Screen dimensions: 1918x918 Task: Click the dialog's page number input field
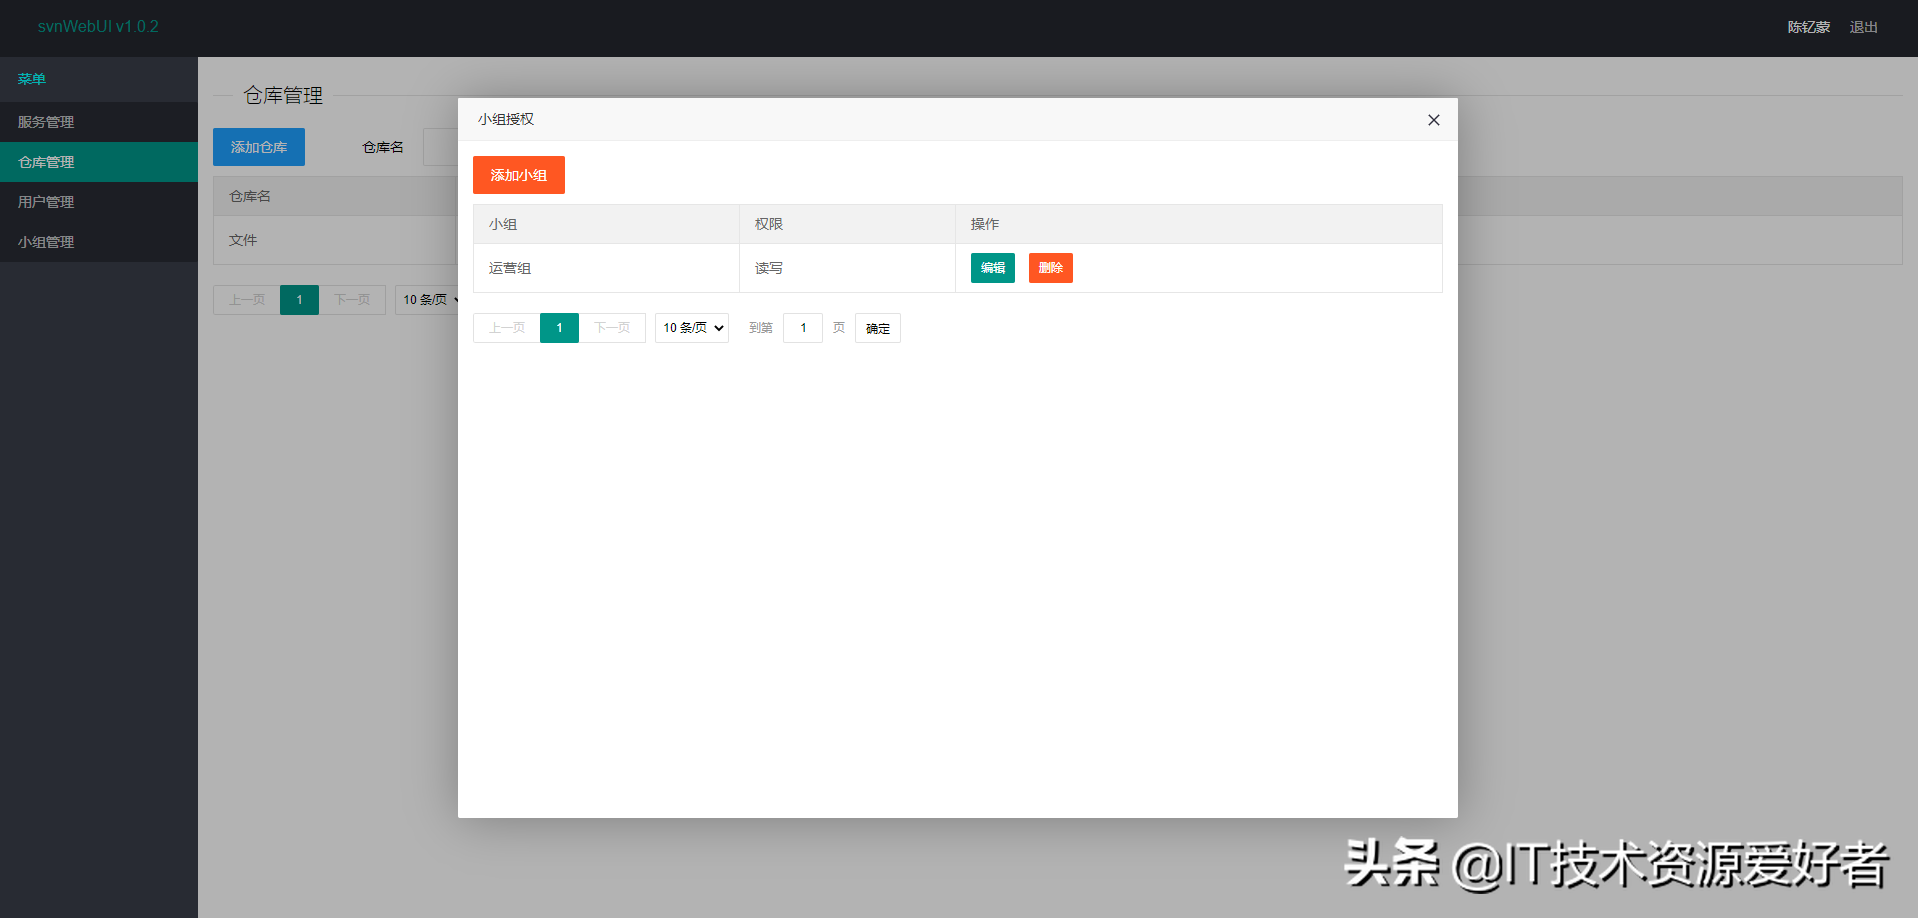click(x=802, y=328)
